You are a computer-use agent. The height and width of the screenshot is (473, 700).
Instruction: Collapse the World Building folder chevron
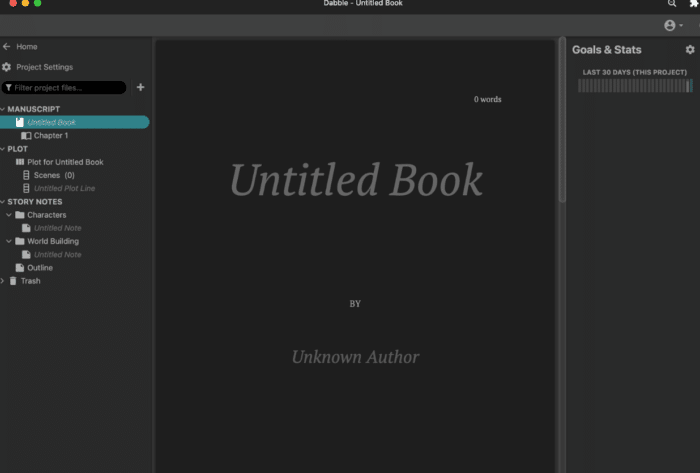point(8,241)
